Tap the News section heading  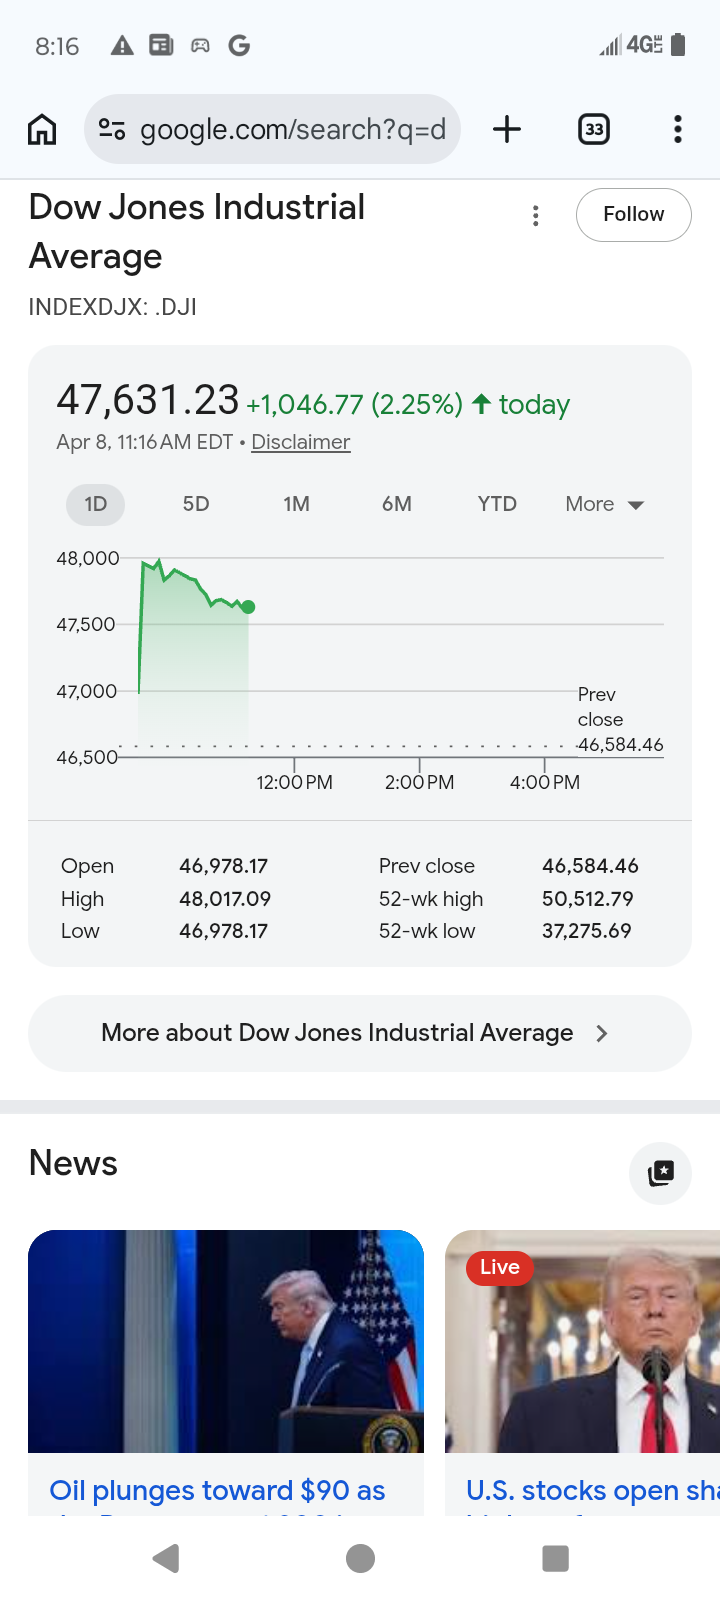73,1163
